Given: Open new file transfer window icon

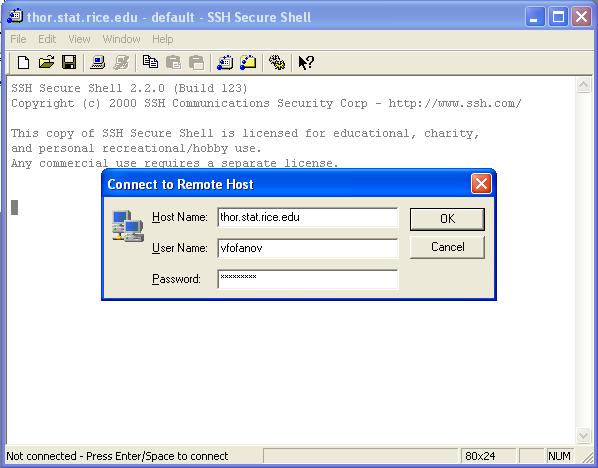Looking at the screenshot, I should click(248, 63).
